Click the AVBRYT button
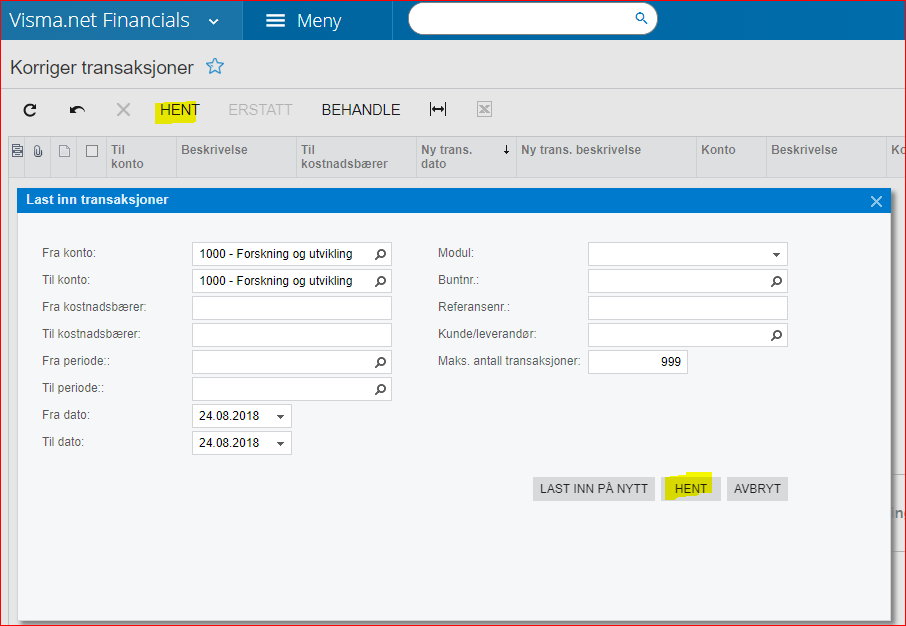Screen dimensions: 906x626 757,488
